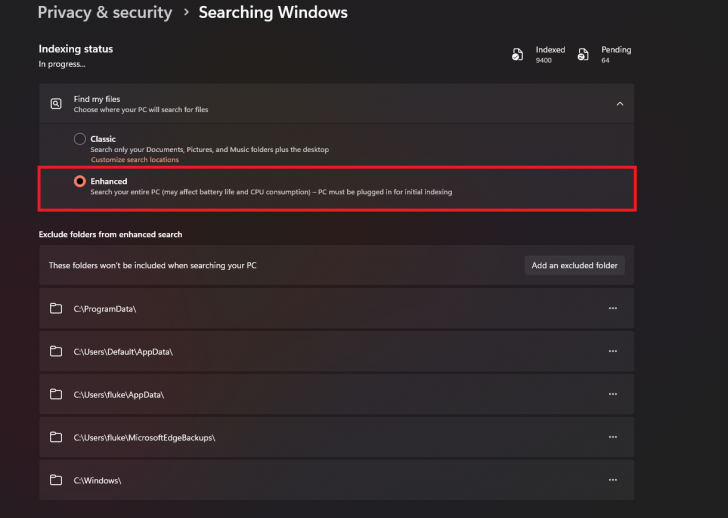This screenshot has height=518, width=728.
Task: Click the folder icon for C:\Users\fluke\AppData\
Action: coord(57,394)
